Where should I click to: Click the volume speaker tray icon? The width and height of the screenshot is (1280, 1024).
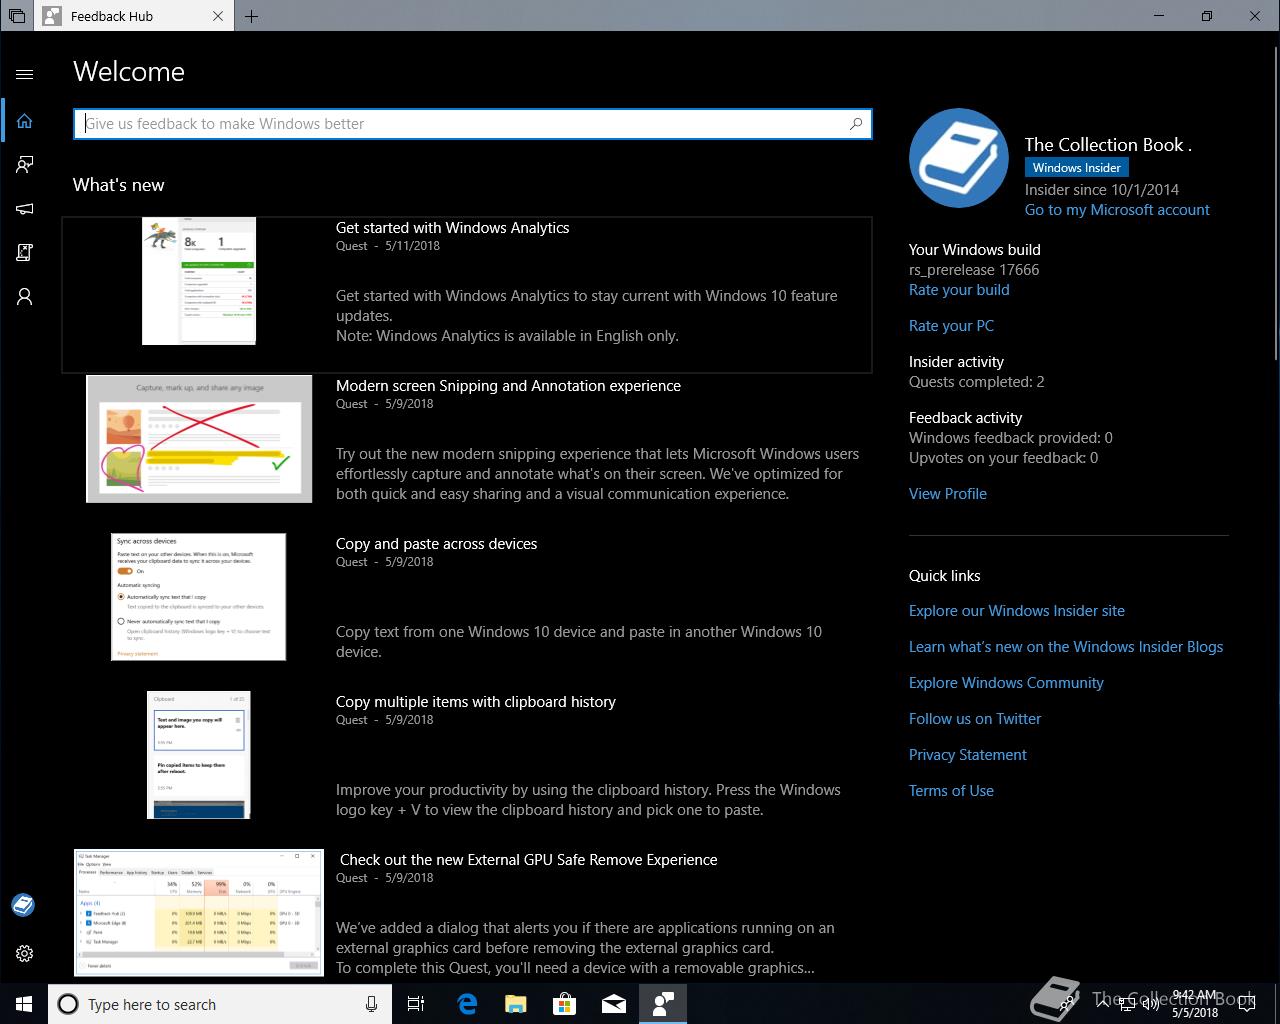tap(1150, 1004)
